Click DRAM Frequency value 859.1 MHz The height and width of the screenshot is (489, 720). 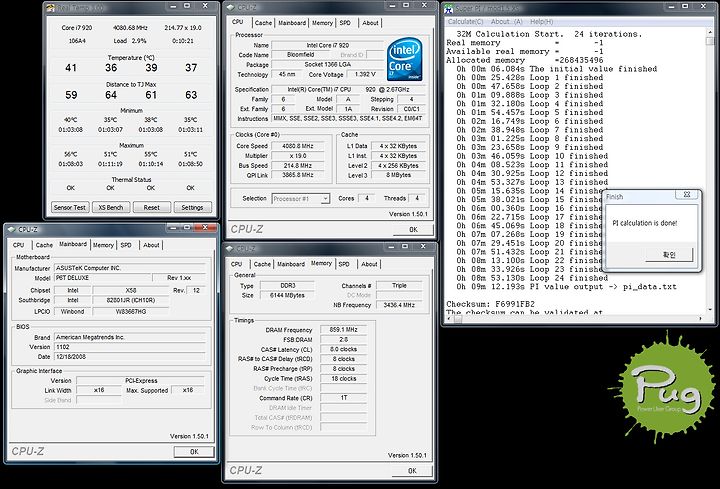pyautogui.click(x=343, y=330)
